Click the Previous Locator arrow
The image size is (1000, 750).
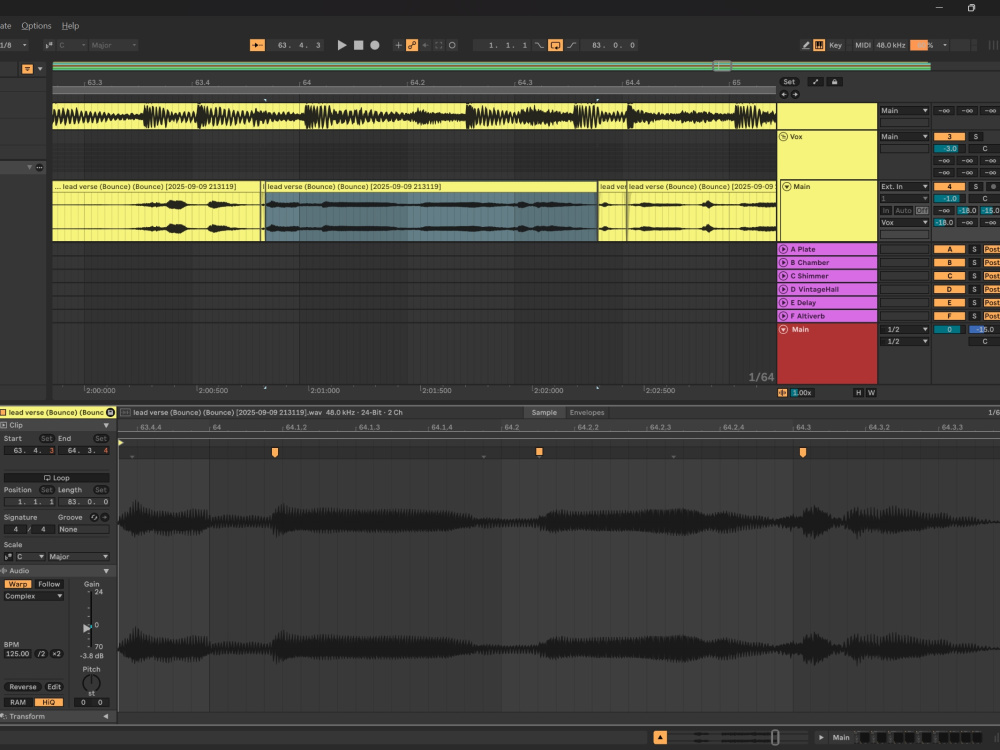(784, 94)
